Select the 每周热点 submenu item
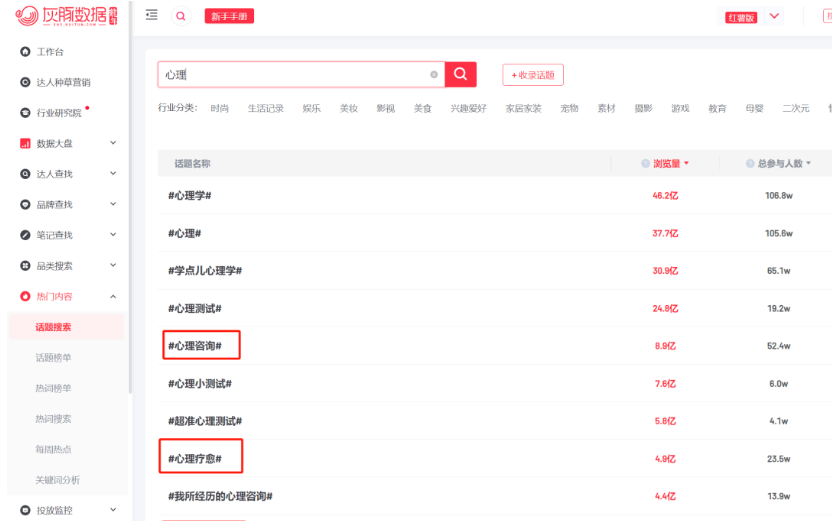832x521 pixels. click(x=53, y=449)
